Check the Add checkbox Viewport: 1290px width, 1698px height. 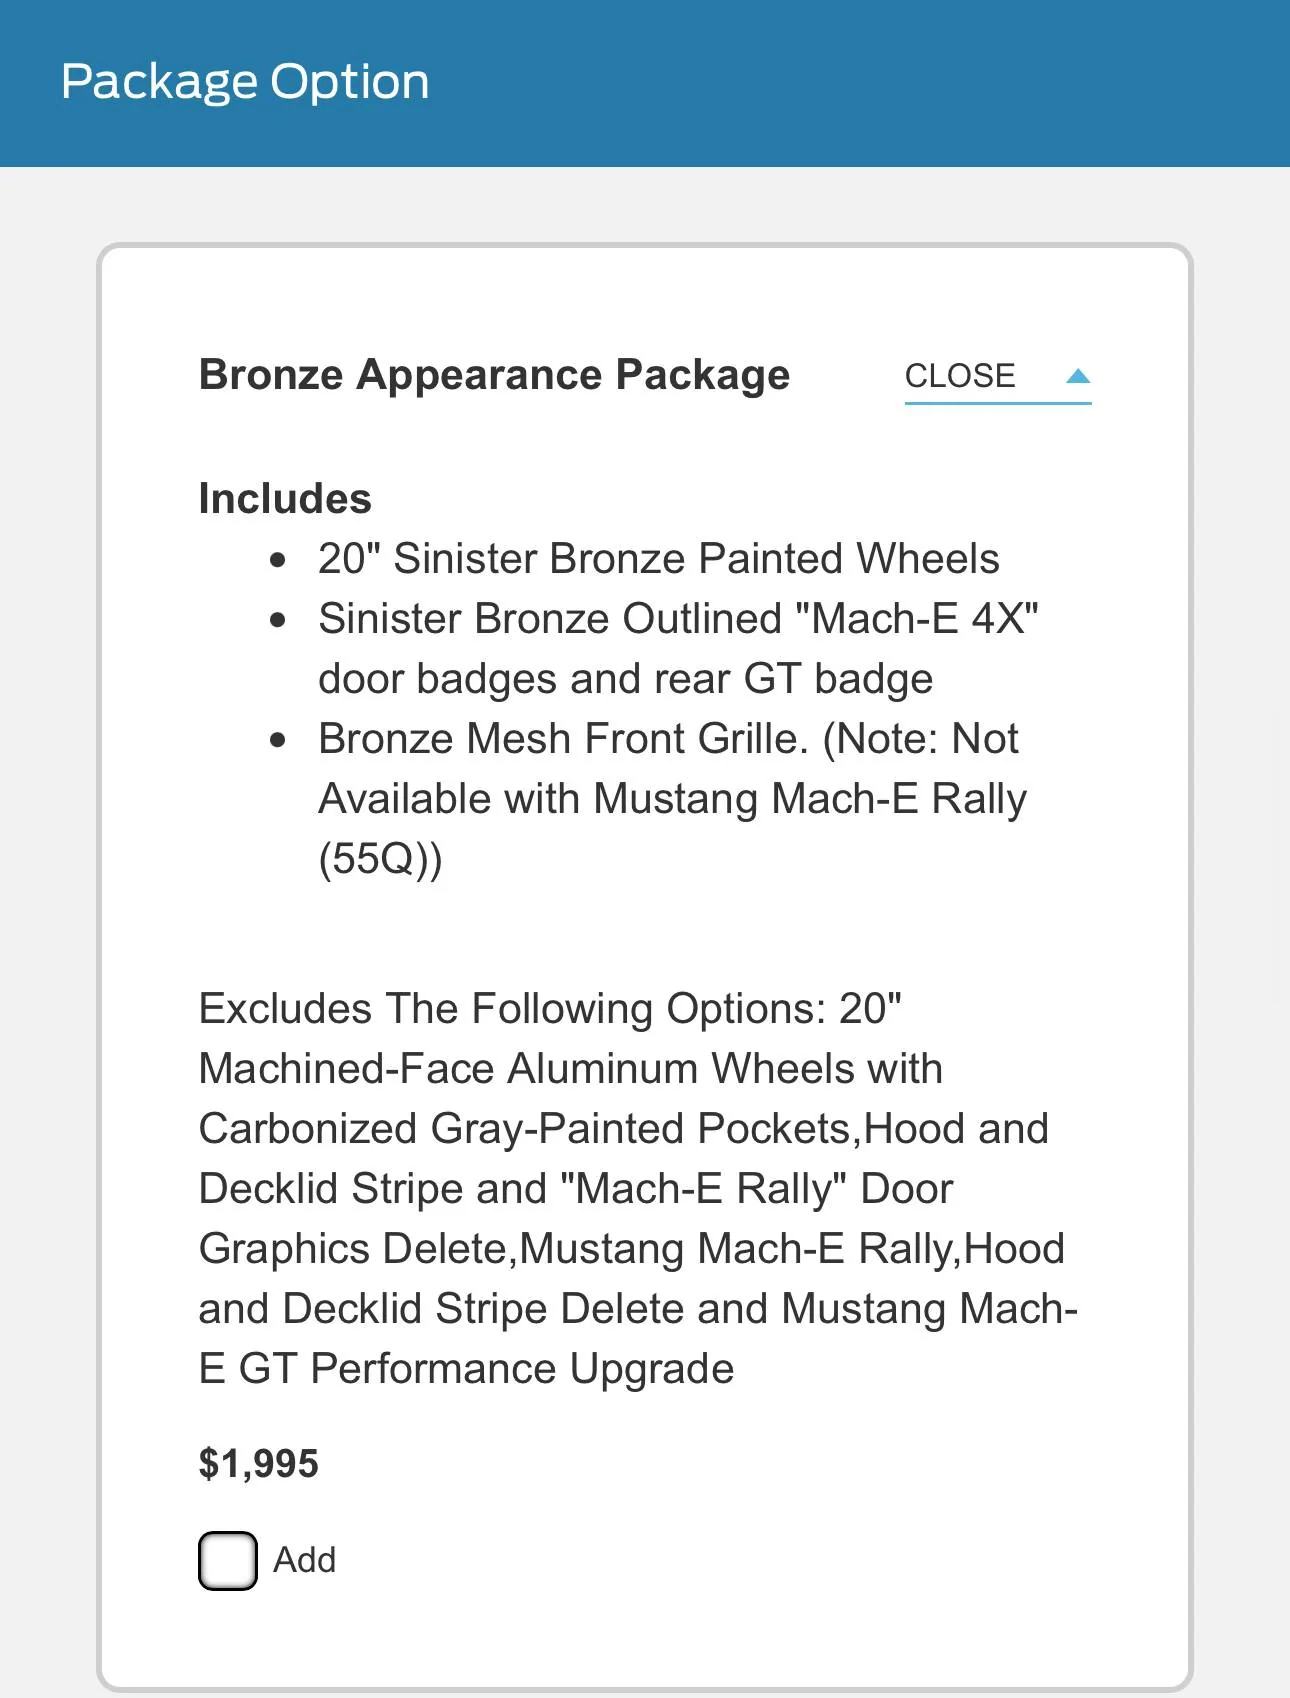[228, 1560]
